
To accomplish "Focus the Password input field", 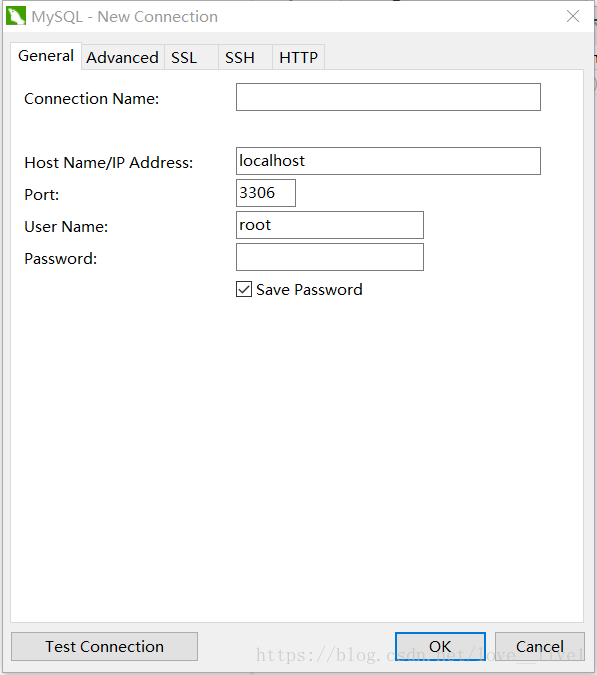I will pyautogui.click(x=330, y=257).
